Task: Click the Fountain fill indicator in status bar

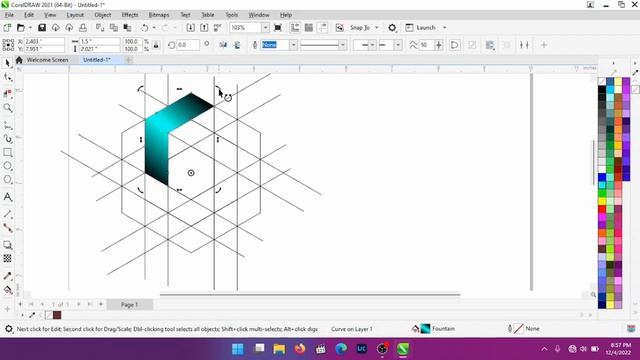Action: (433, 329)
